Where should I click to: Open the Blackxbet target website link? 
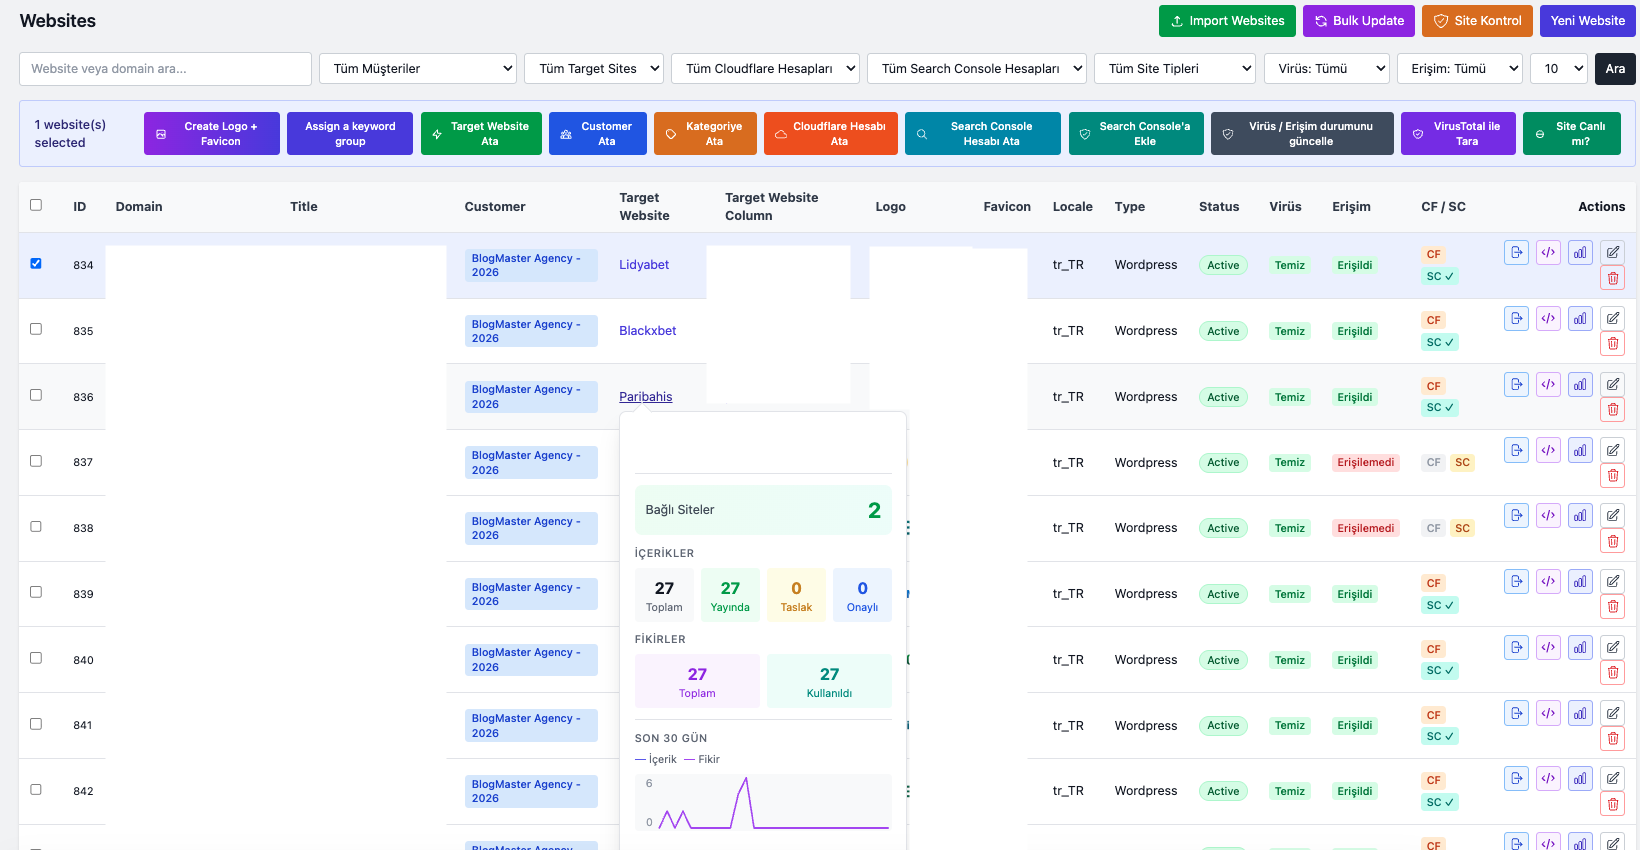[647, 331]
